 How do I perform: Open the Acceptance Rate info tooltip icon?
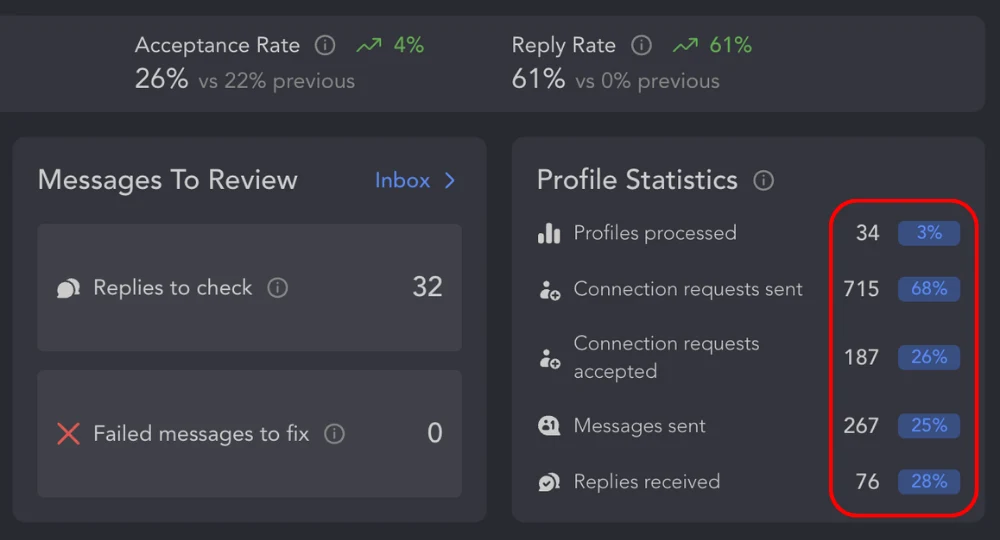(x=325, y=45)
